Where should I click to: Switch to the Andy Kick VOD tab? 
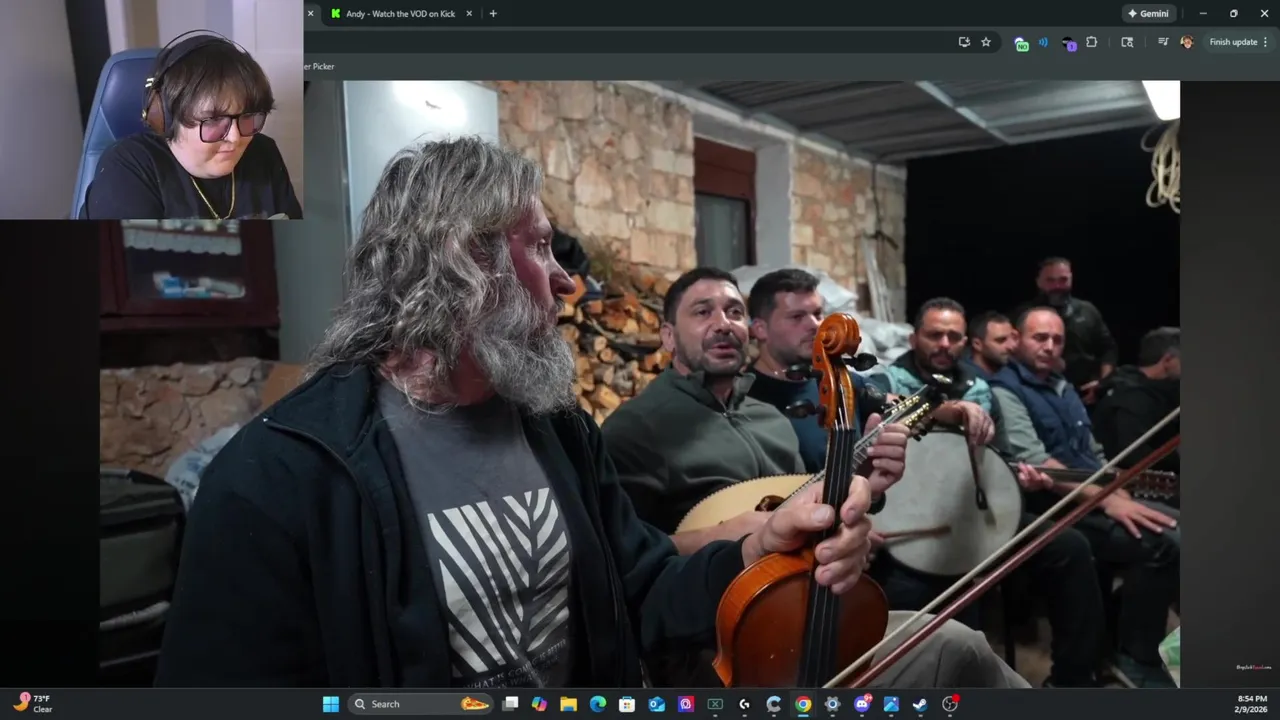point(398,14)
